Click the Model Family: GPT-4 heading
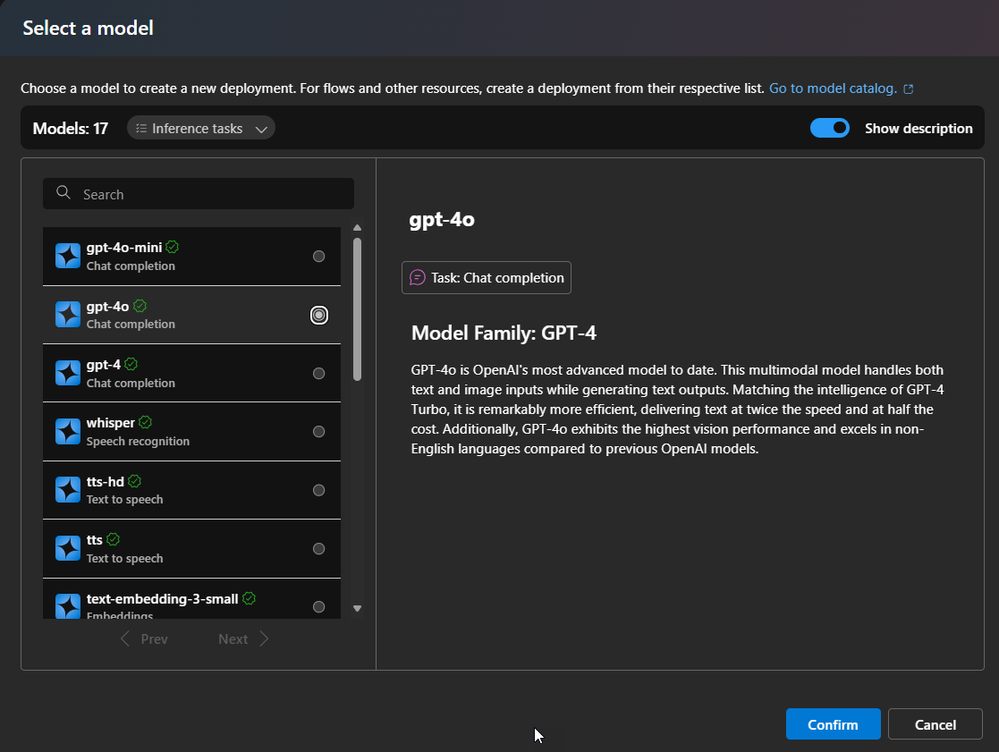Image resolution: width=999 pixels, height=752 pixels. (x=503, y=333)
